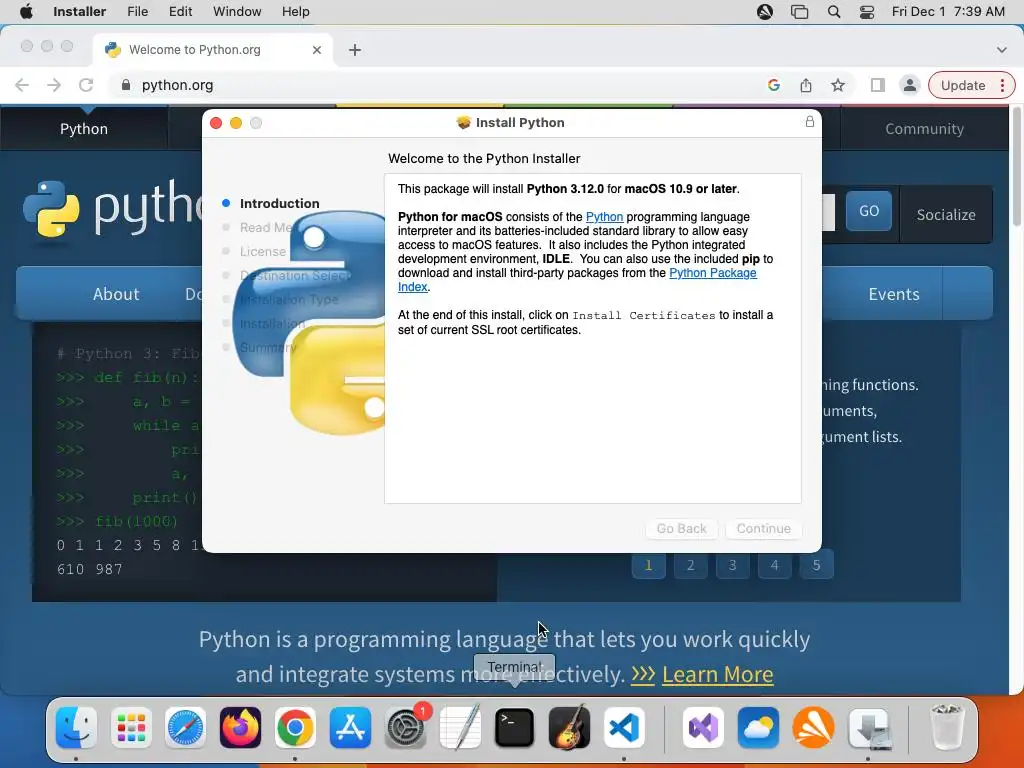Click the GO search button on python.org

point(869,211)
